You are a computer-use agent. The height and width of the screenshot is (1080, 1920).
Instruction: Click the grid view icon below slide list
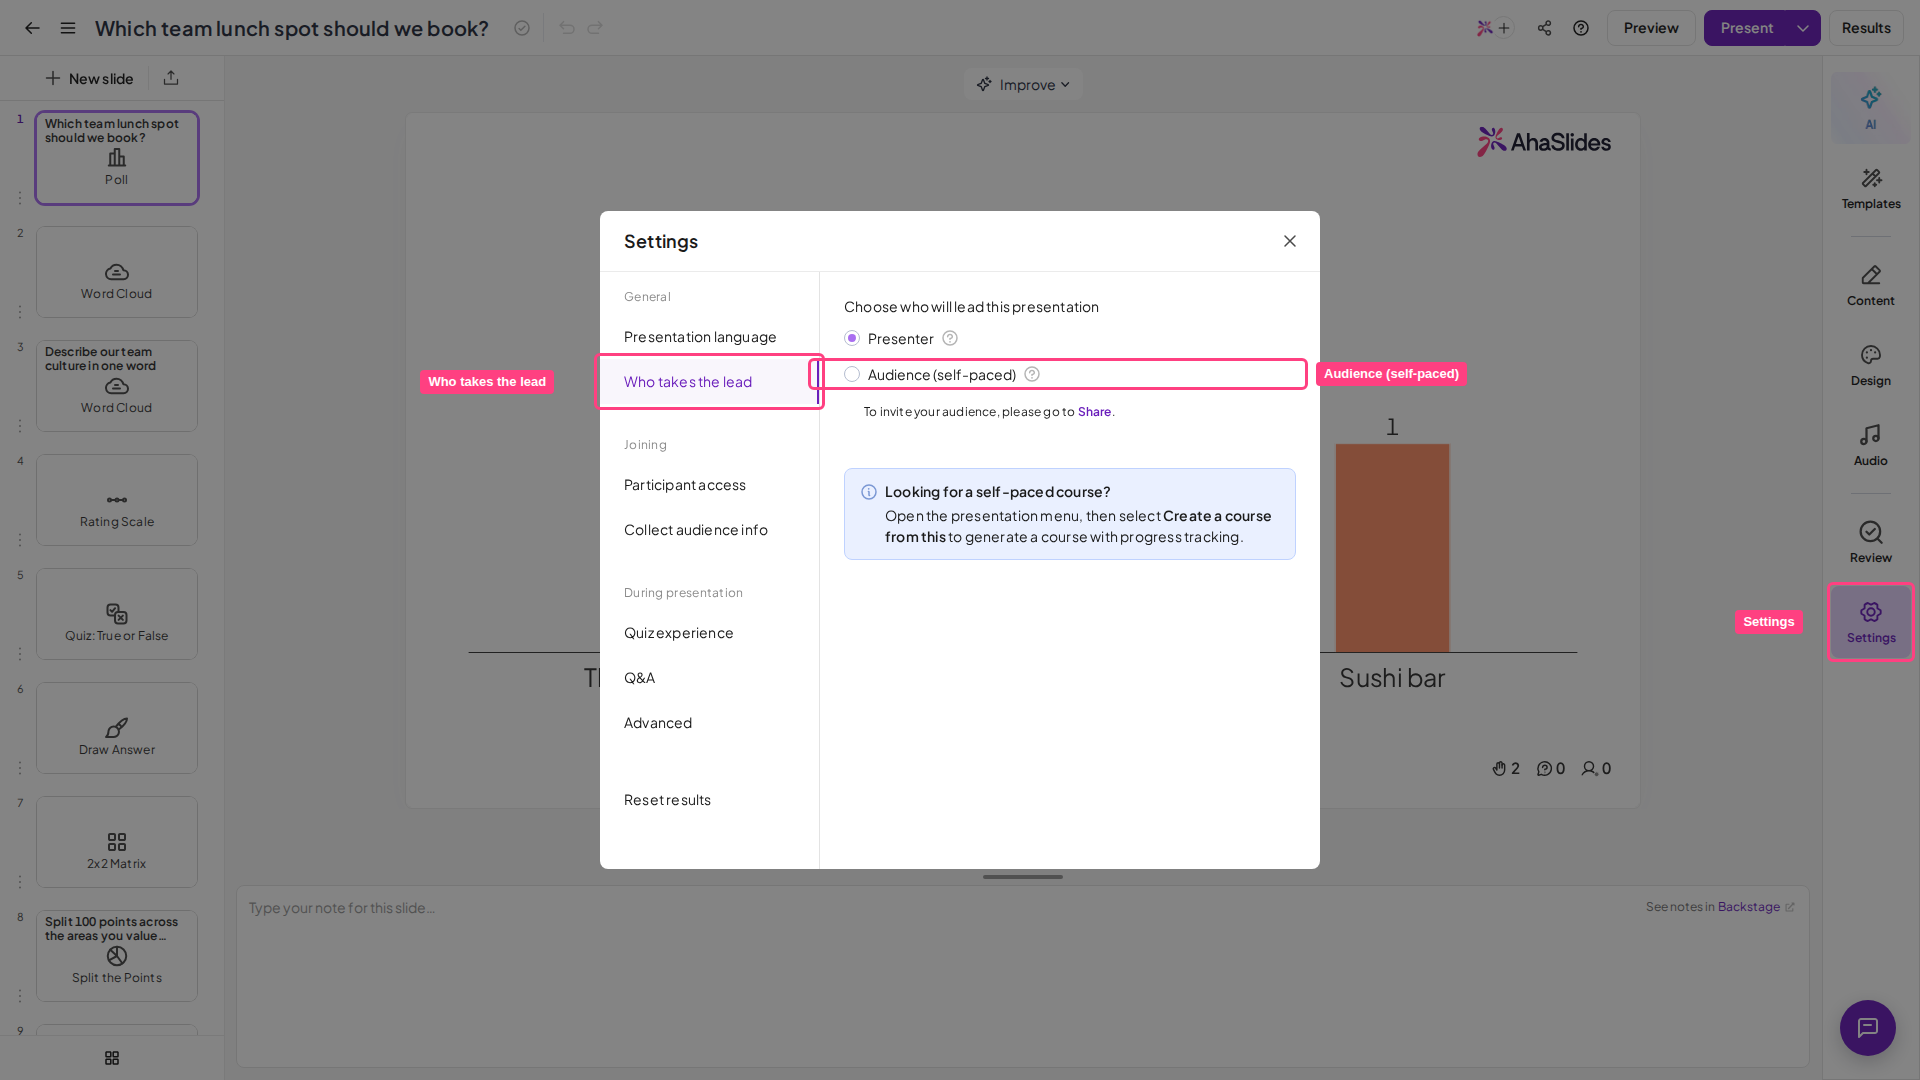tap(112, 1058)
